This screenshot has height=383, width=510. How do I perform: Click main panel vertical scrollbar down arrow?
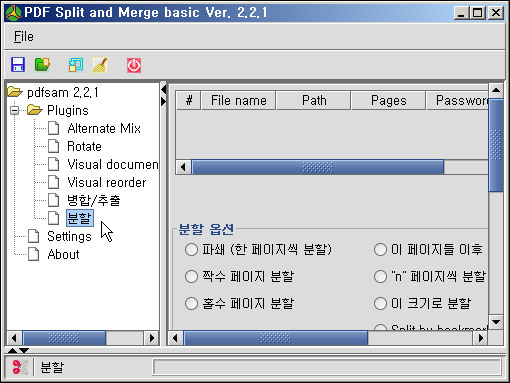(x=496, y=322)
